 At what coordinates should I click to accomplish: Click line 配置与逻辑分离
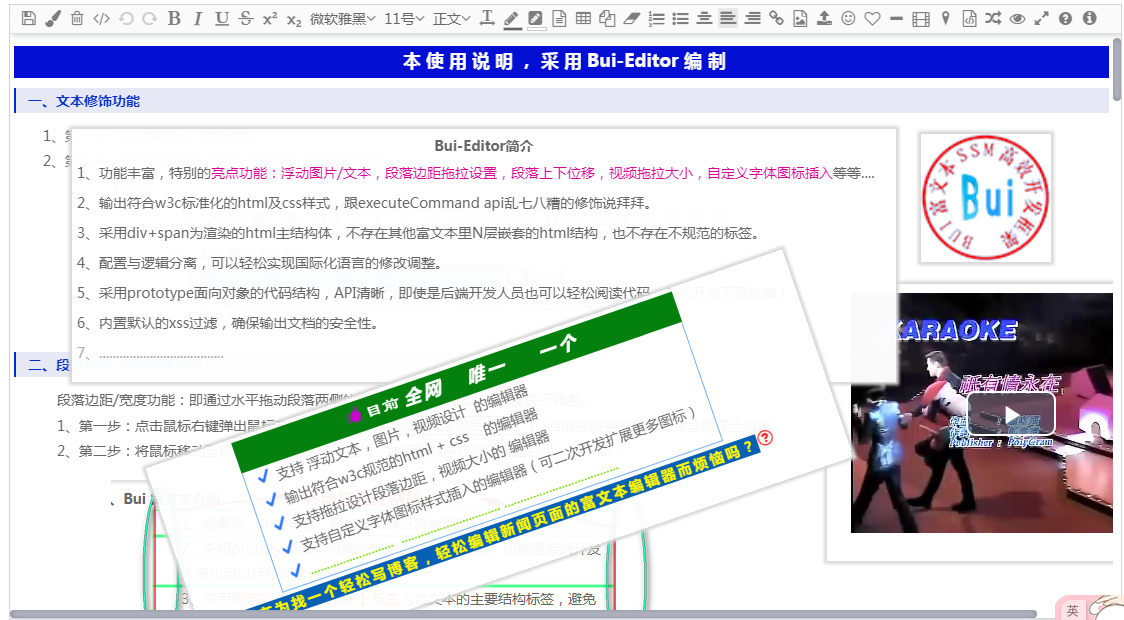[x=259, y=263]
